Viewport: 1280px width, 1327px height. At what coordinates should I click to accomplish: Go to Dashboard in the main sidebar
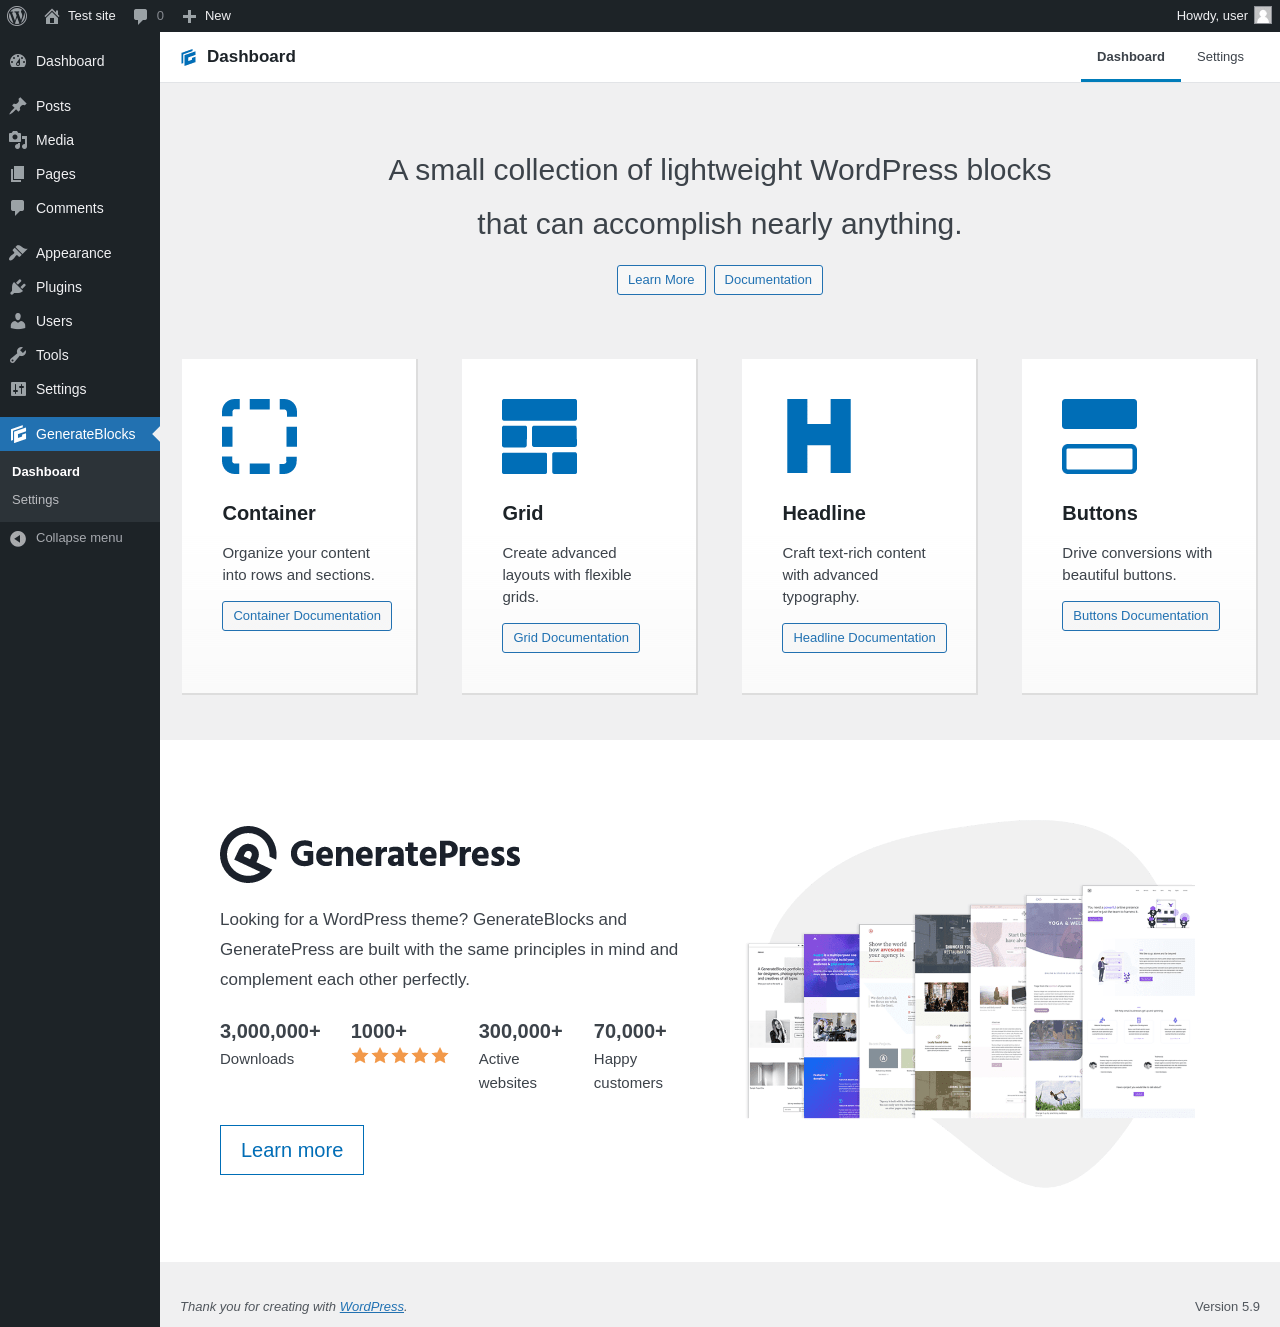coord(80,61)
